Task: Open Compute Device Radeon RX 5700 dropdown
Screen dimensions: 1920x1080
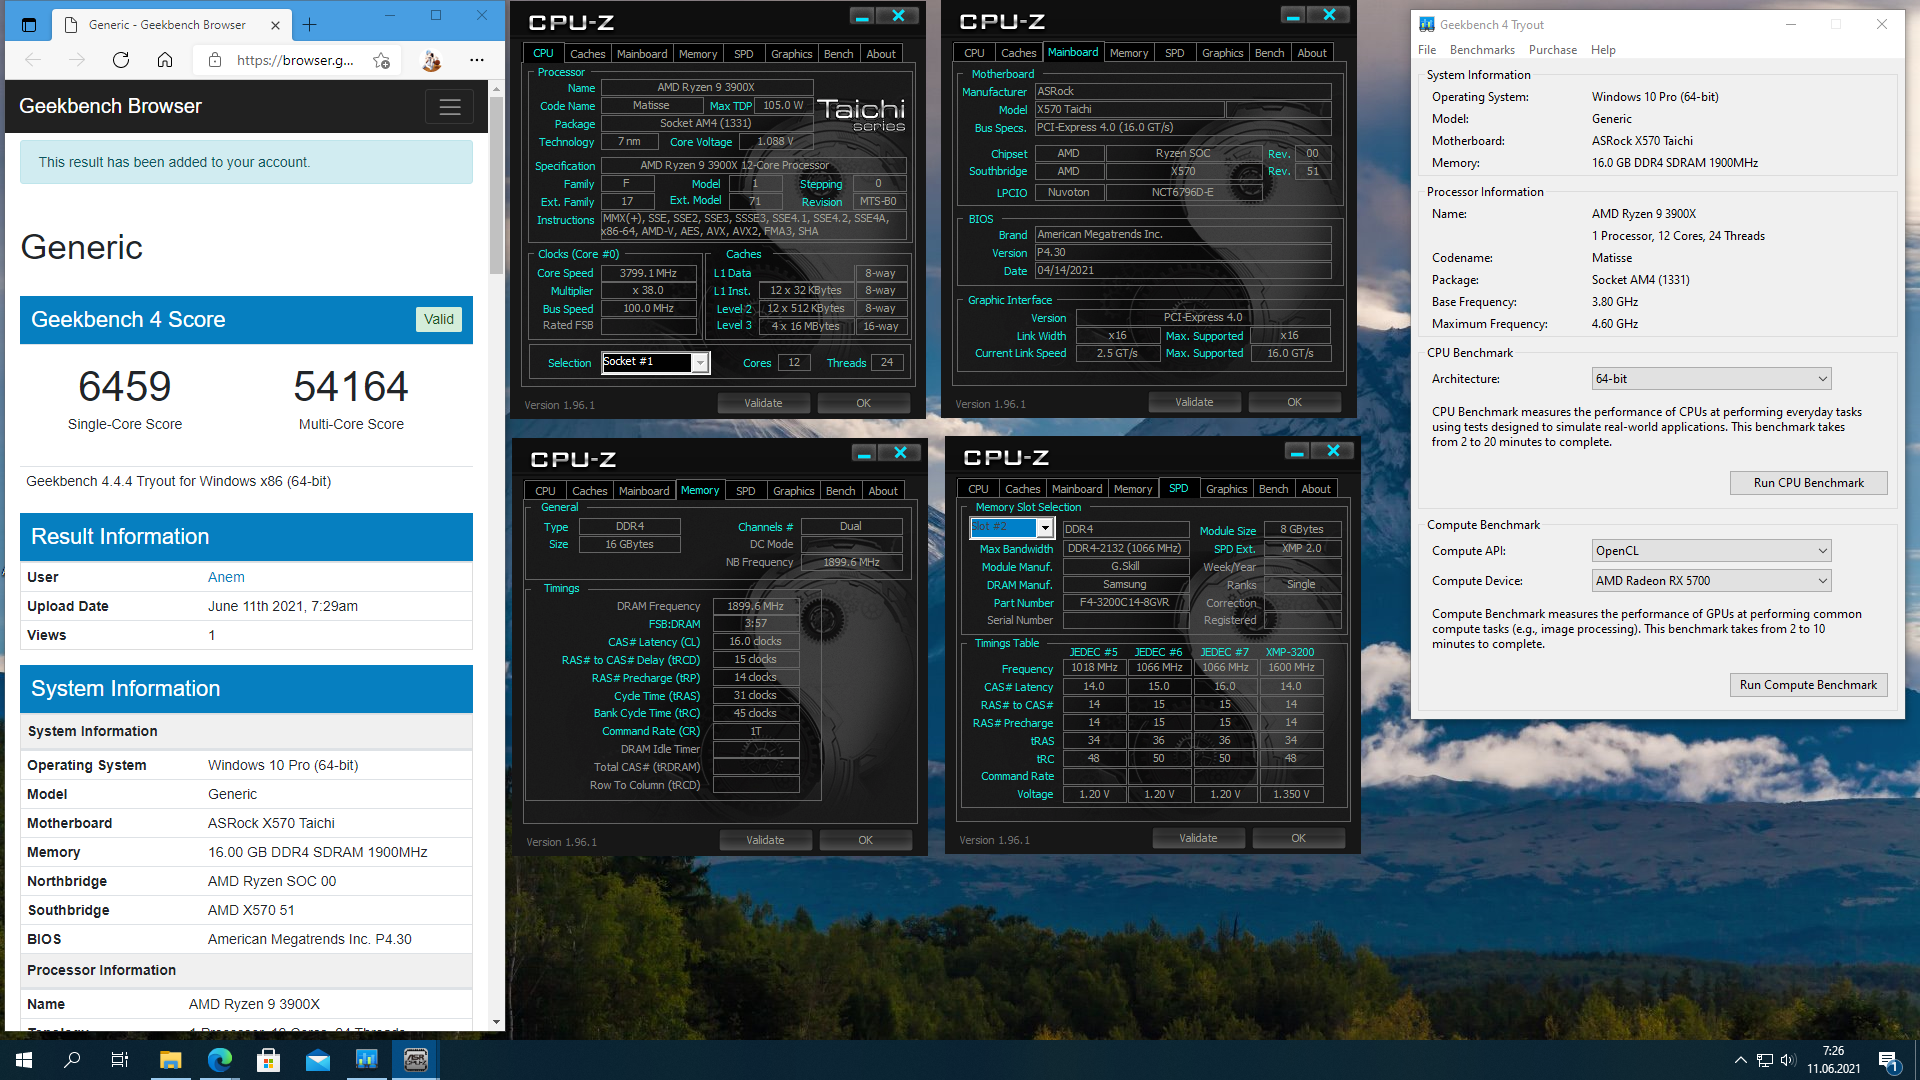Action: click(1711, 581)
